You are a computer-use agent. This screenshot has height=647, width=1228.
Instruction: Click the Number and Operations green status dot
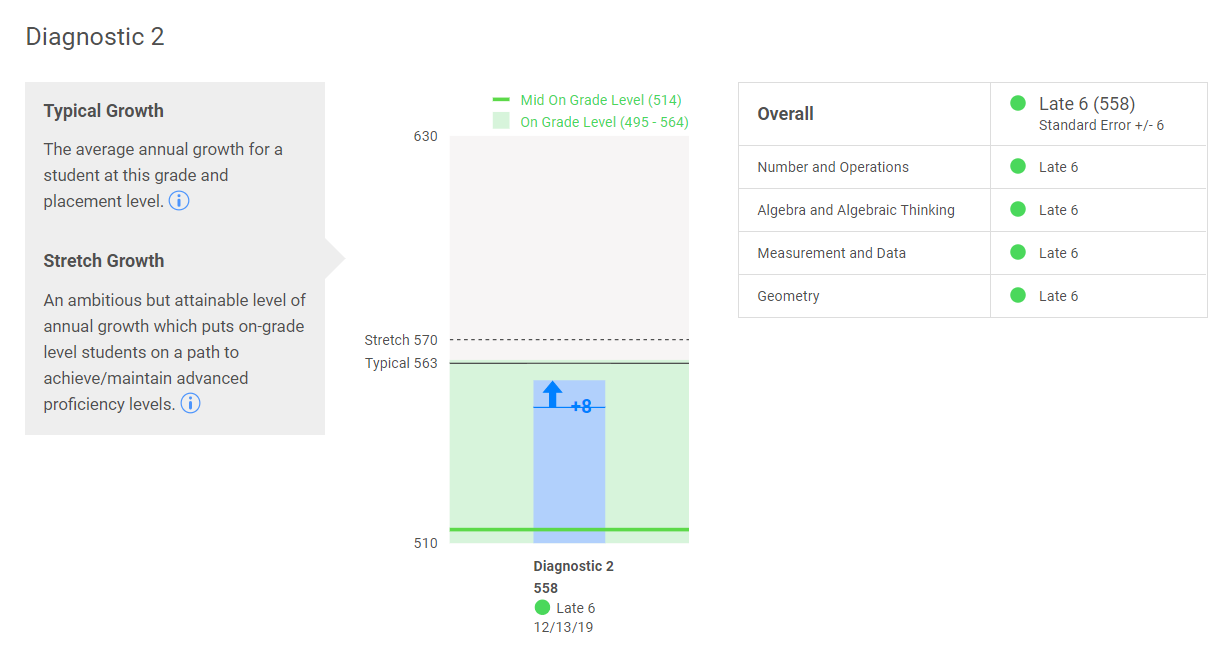pyautogui.click(x=1018, y=167)
